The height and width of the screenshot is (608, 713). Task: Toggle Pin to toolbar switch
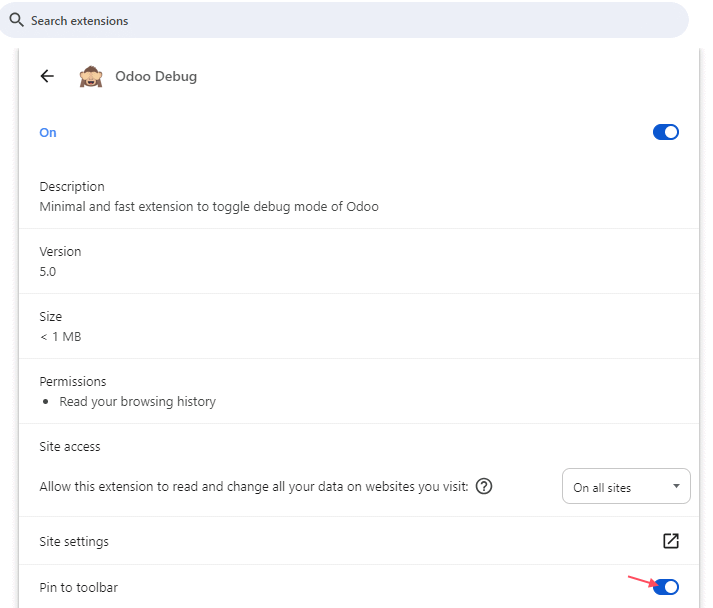coord(666,587)
